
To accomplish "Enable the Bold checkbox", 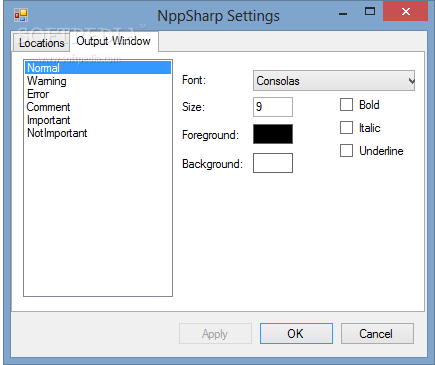I will [346, 105].
